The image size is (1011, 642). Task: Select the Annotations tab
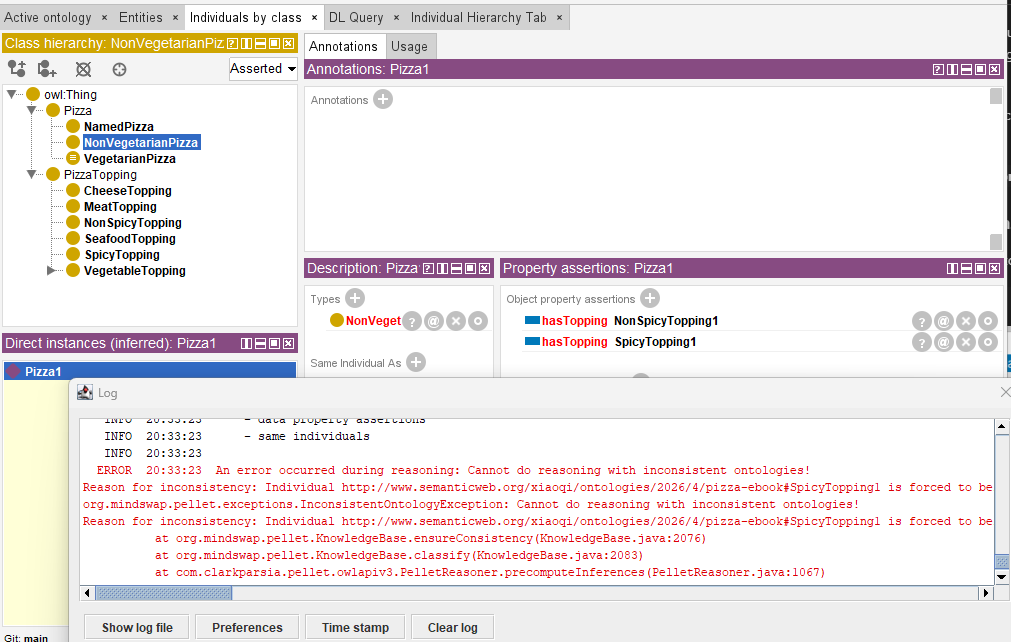point(343,46)
